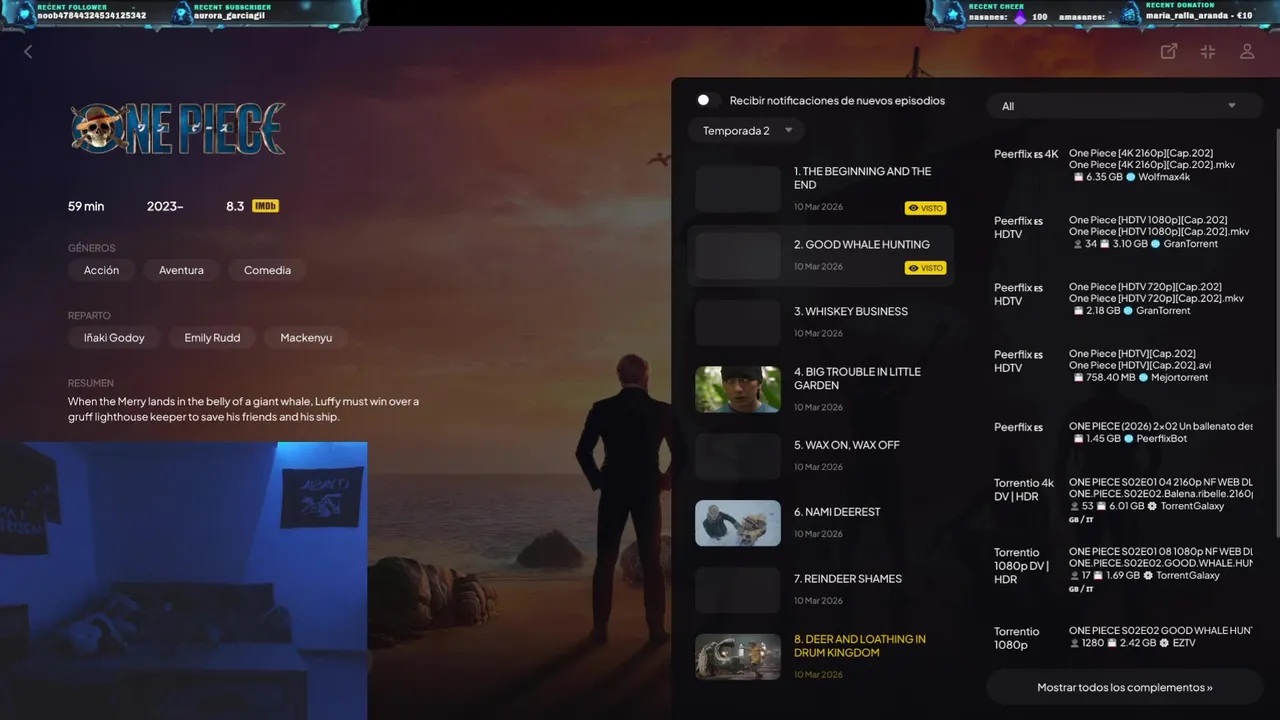Play Torrentio 4k DV HDR 6.01 GB stream
Image resolution: width=1280 pixels, height=720 pixels.
pyautogui.click(x=1123, y=500)
